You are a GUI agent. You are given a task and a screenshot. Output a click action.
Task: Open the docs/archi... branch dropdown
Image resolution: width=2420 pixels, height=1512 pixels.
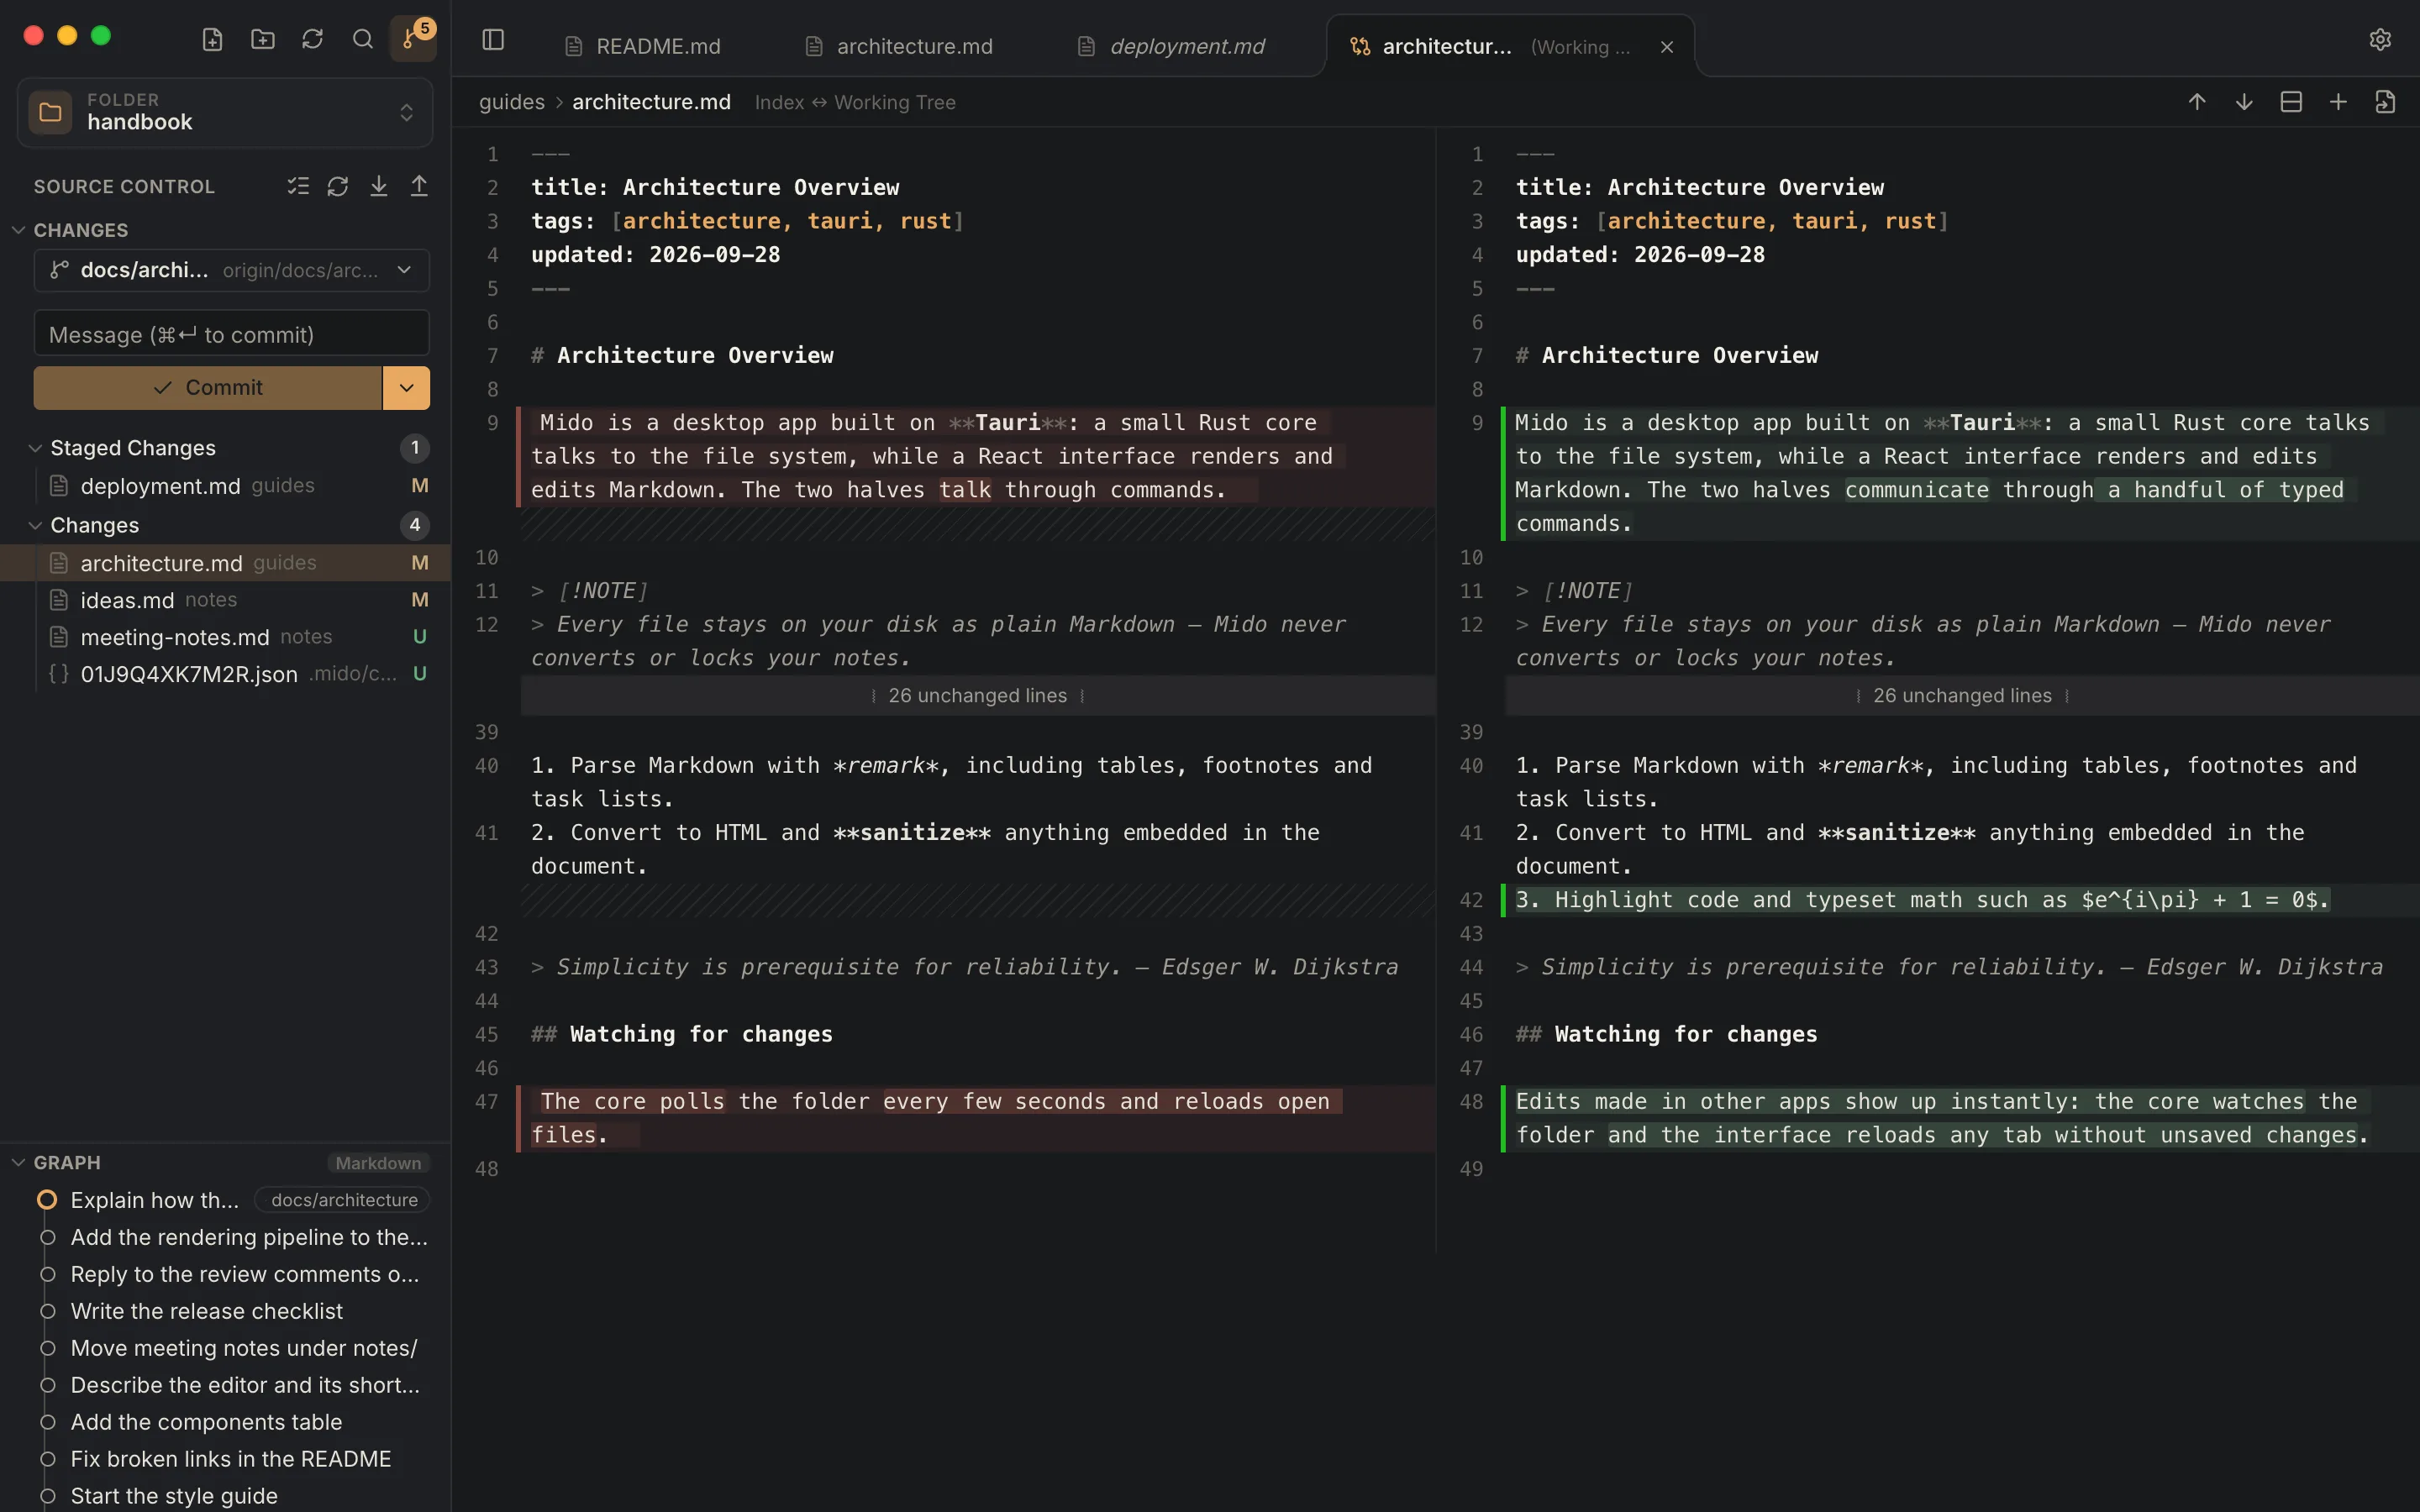[x=232, y=270]
